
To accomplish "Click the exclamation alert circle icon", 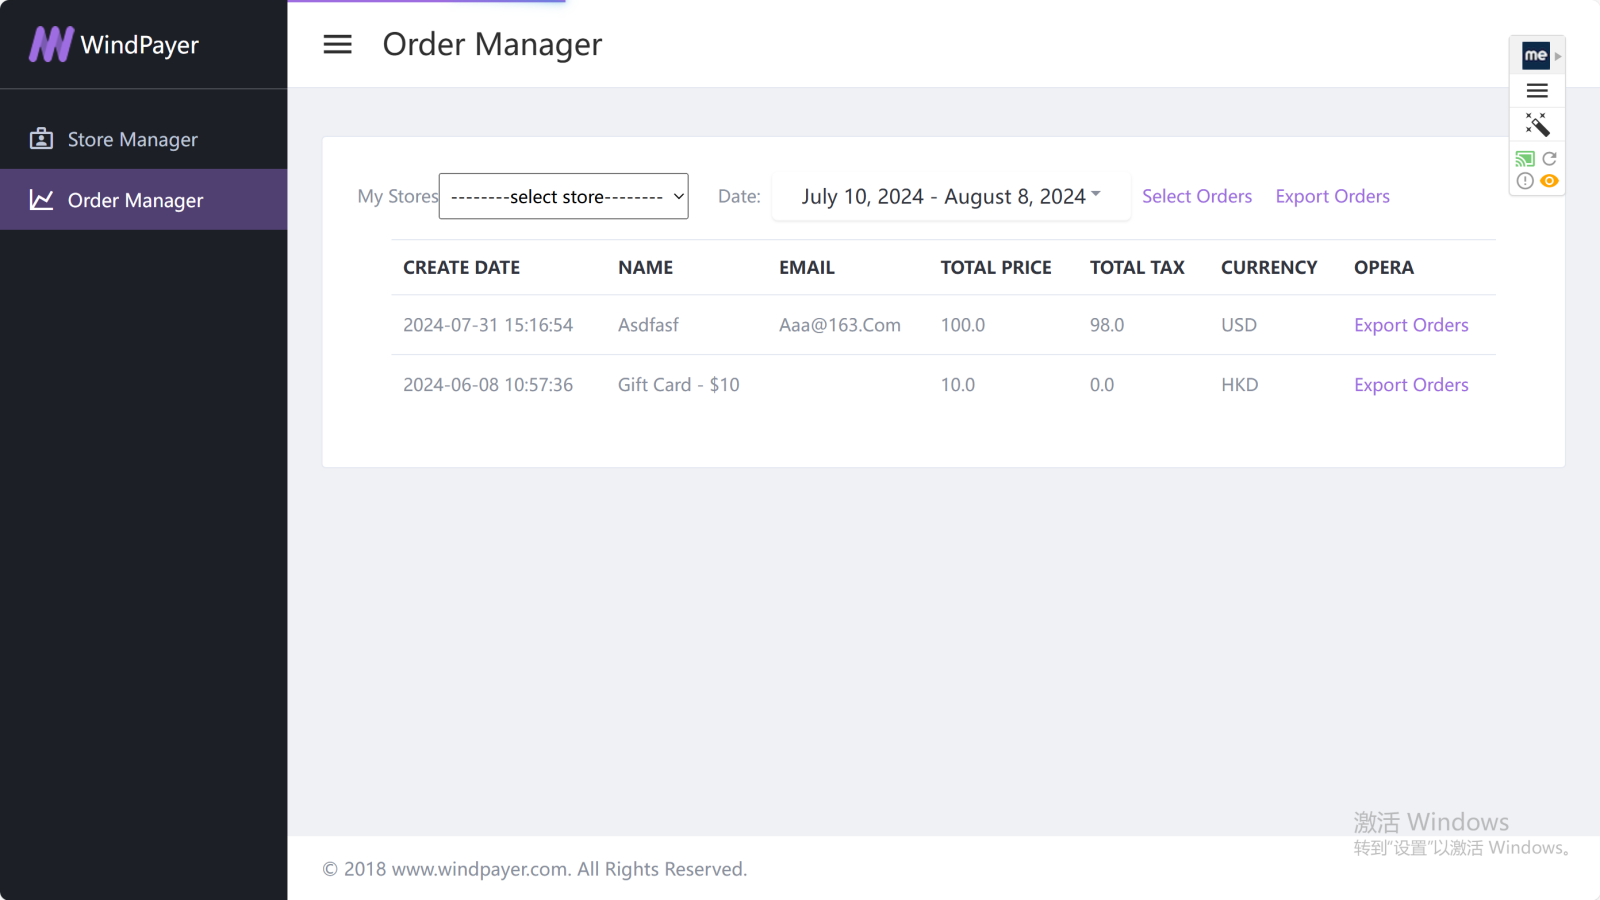I will tap(1525, 181).
